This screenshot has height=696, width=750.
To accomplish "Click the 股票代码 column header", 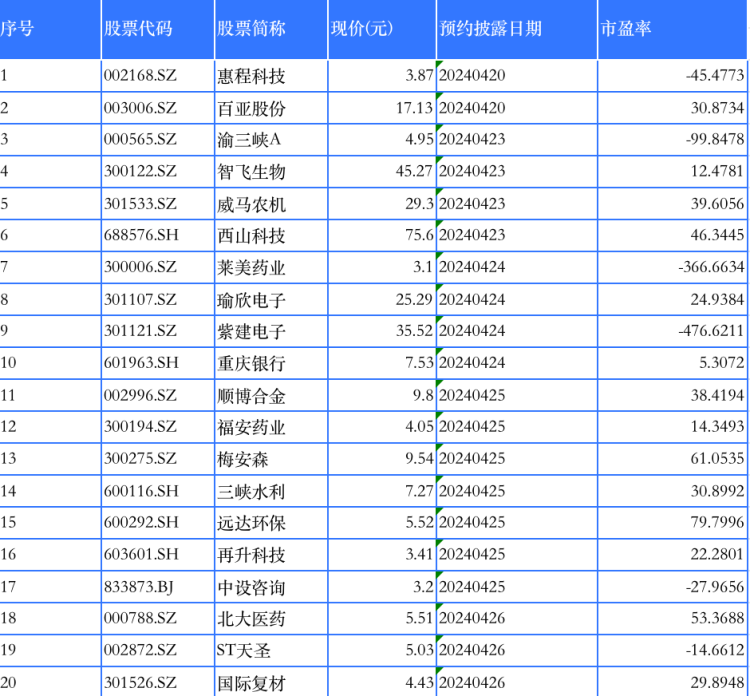I will click(x=158, y=29).
